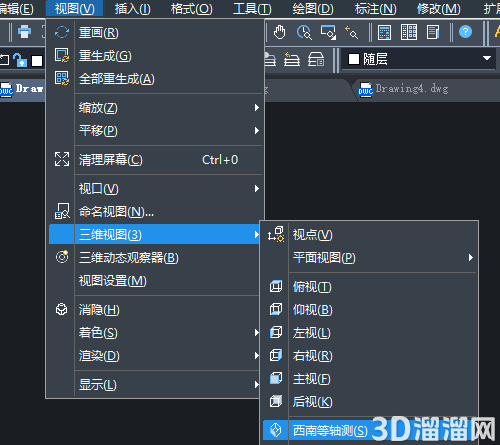The height and width of the screenshot is (445, 500).
Task: Choose 俯视(T) in the submenu
Action: (369, 287)
